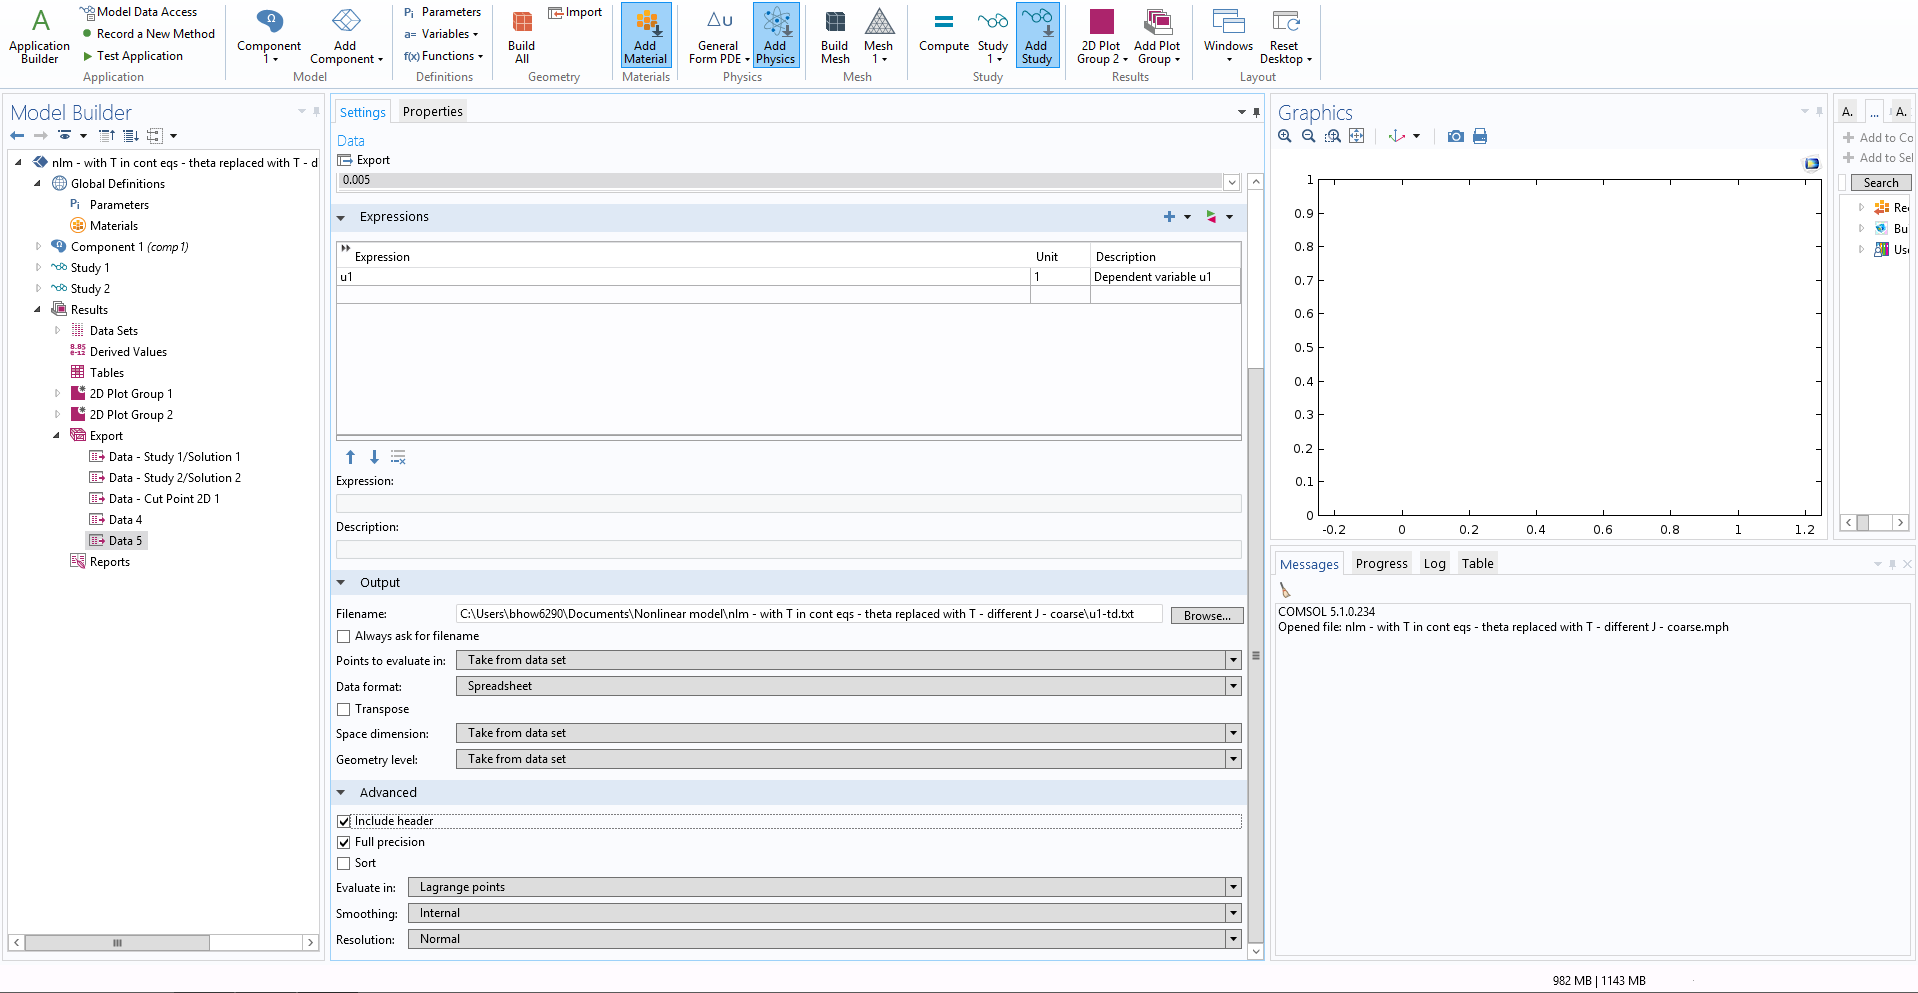Open the Data format dropdown

(847, 686)
